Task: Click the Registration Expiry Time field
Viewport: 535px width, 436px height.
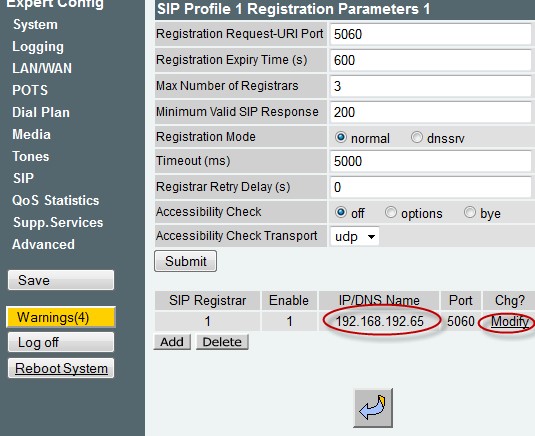Action: coord(431,60)
